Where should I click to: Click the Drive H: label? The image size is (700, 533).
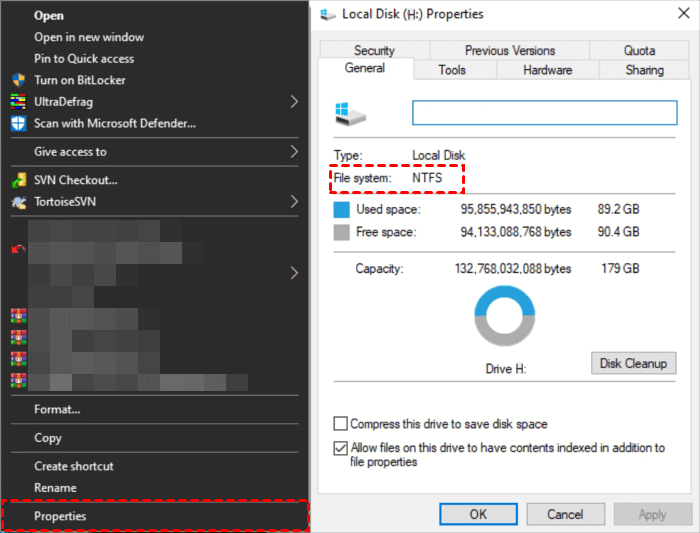506,369
